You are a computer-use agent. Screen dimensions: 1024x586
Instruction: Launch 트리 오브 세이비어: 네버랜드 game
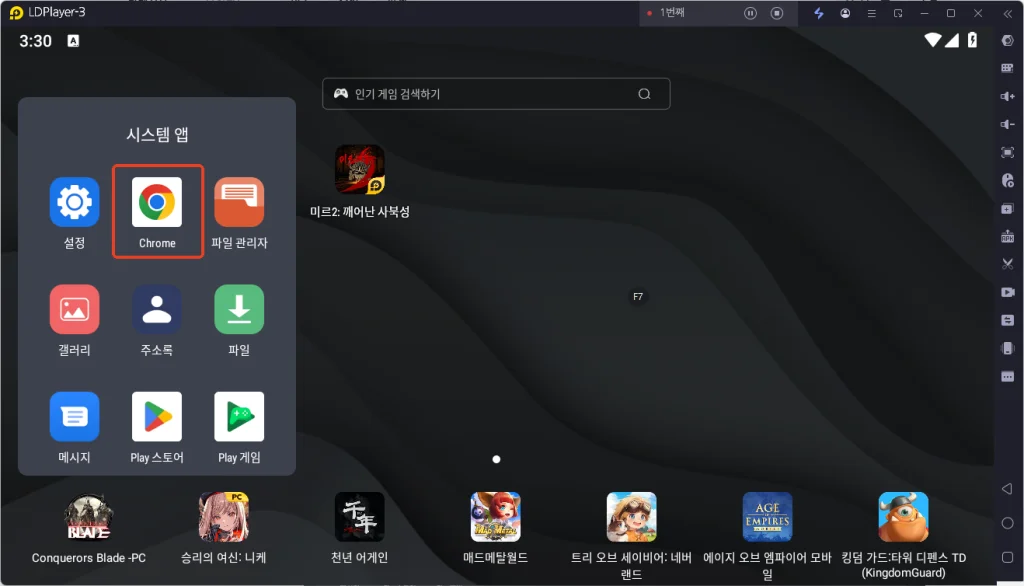(632, 517)
